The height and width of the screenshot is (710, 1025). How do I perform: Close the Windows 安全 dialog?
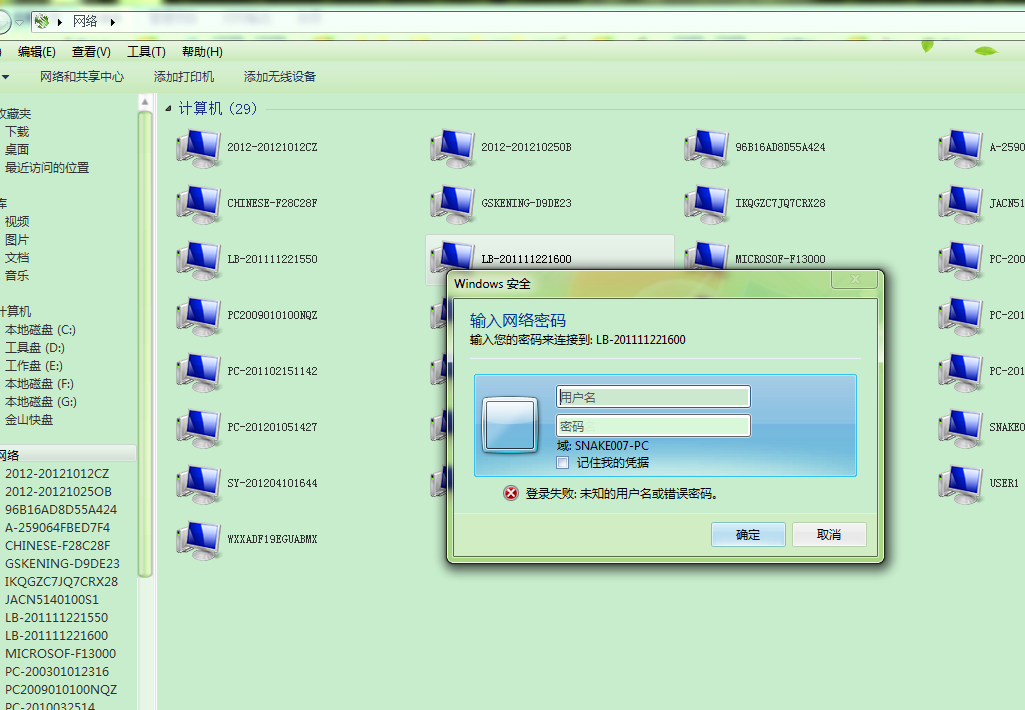click(855, 279)
